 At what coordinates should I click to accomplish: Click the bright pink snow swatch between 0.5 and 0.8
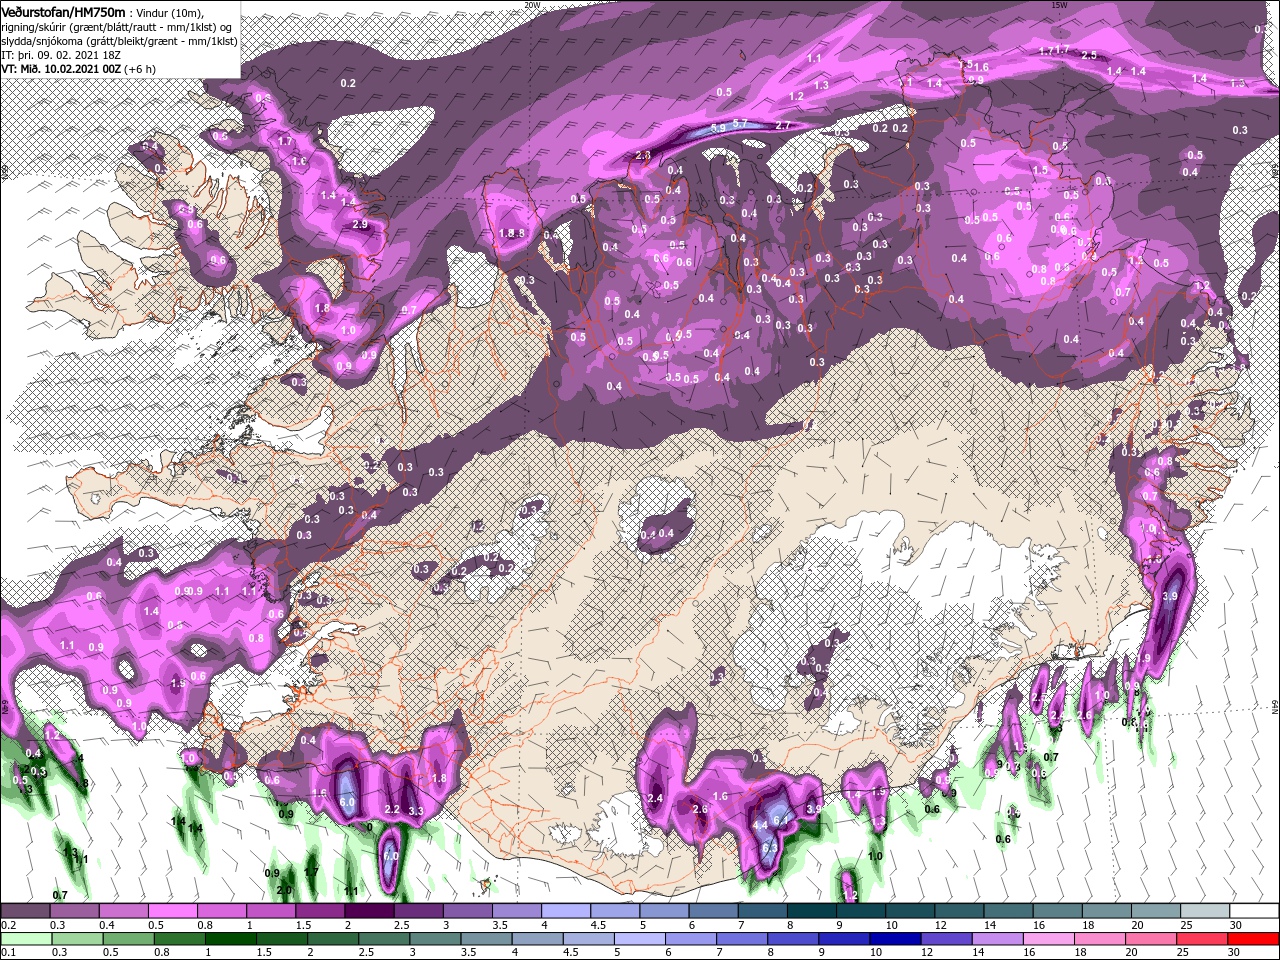tap(172, 910)
